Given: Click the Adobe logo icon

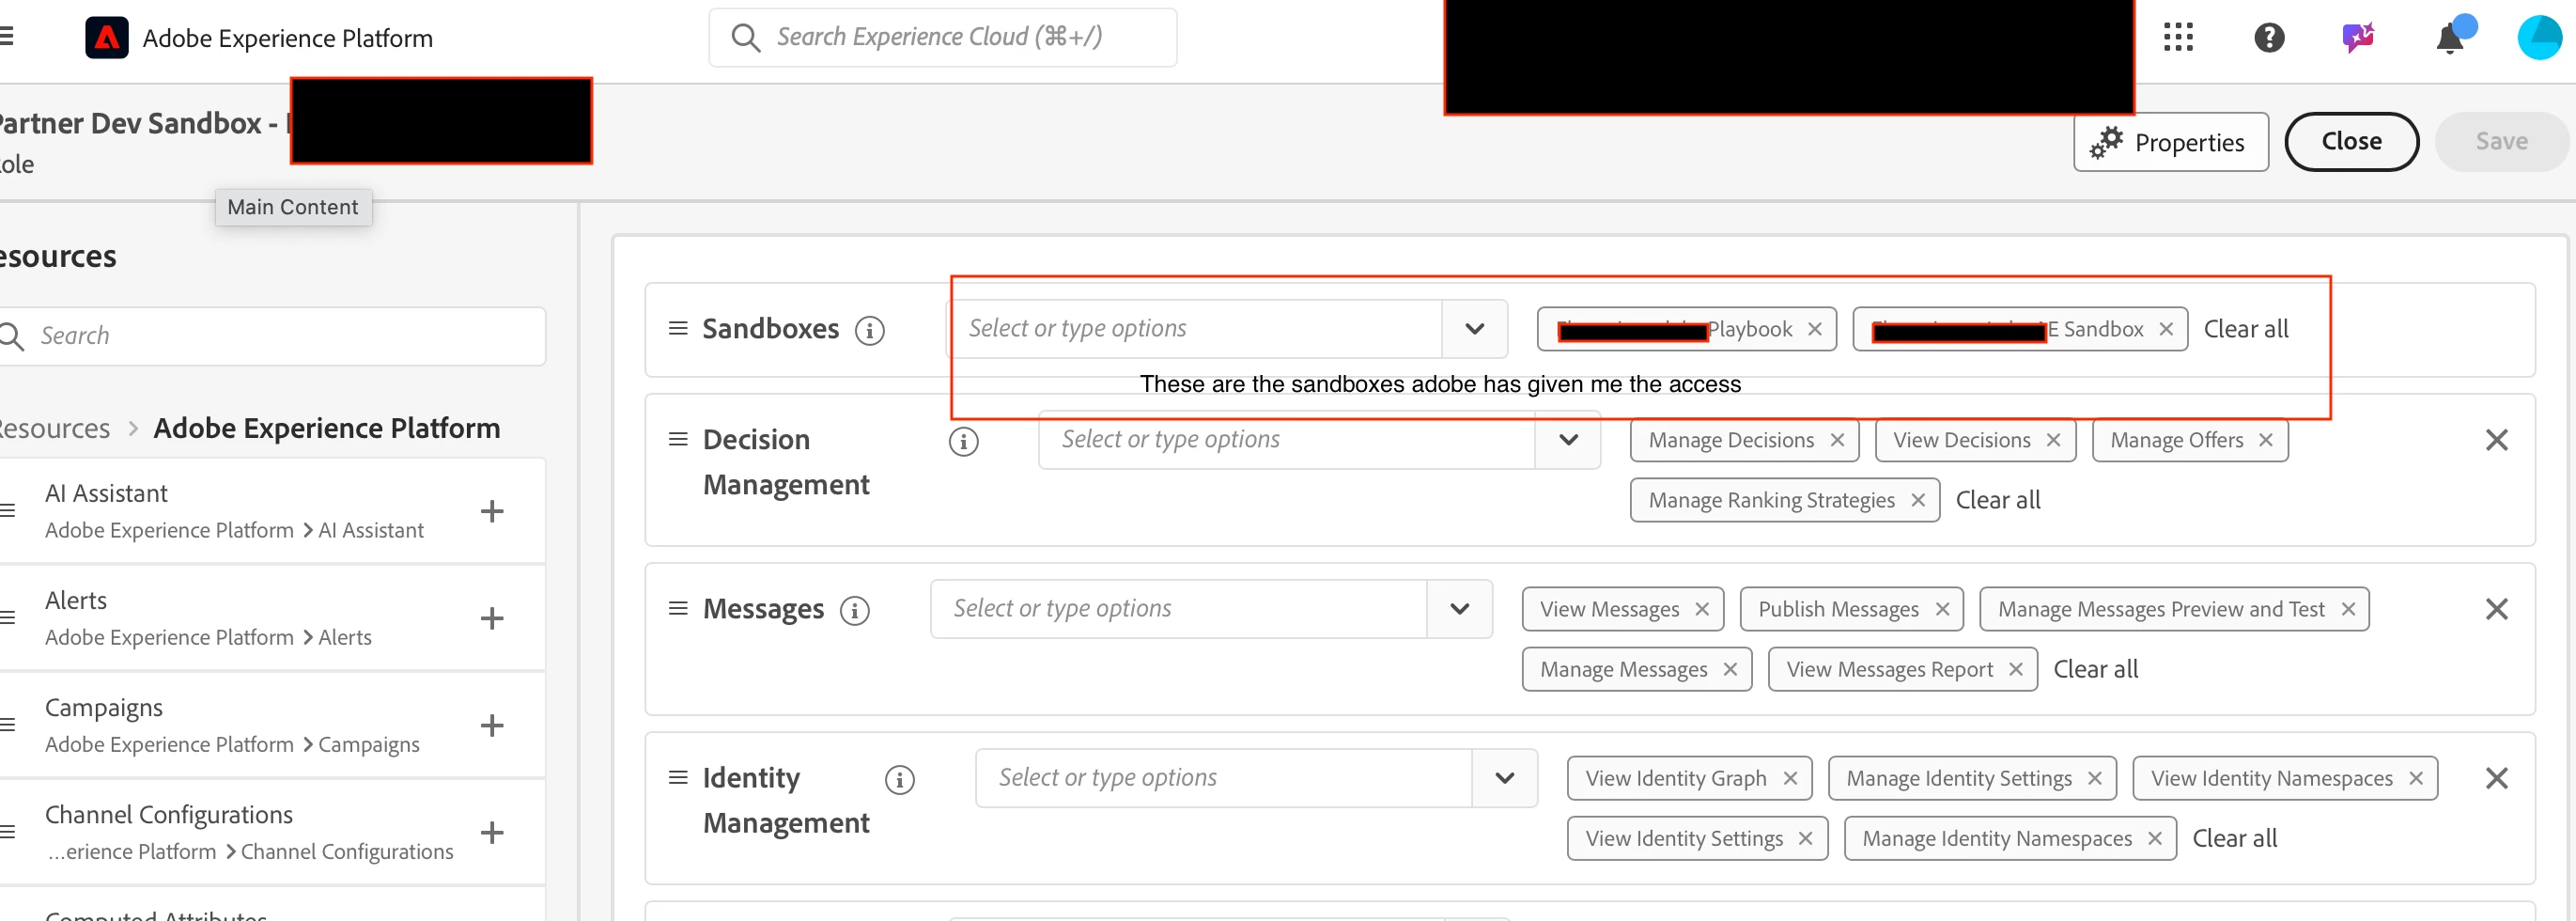Looking at the screenshot, I should pos(107,38).
